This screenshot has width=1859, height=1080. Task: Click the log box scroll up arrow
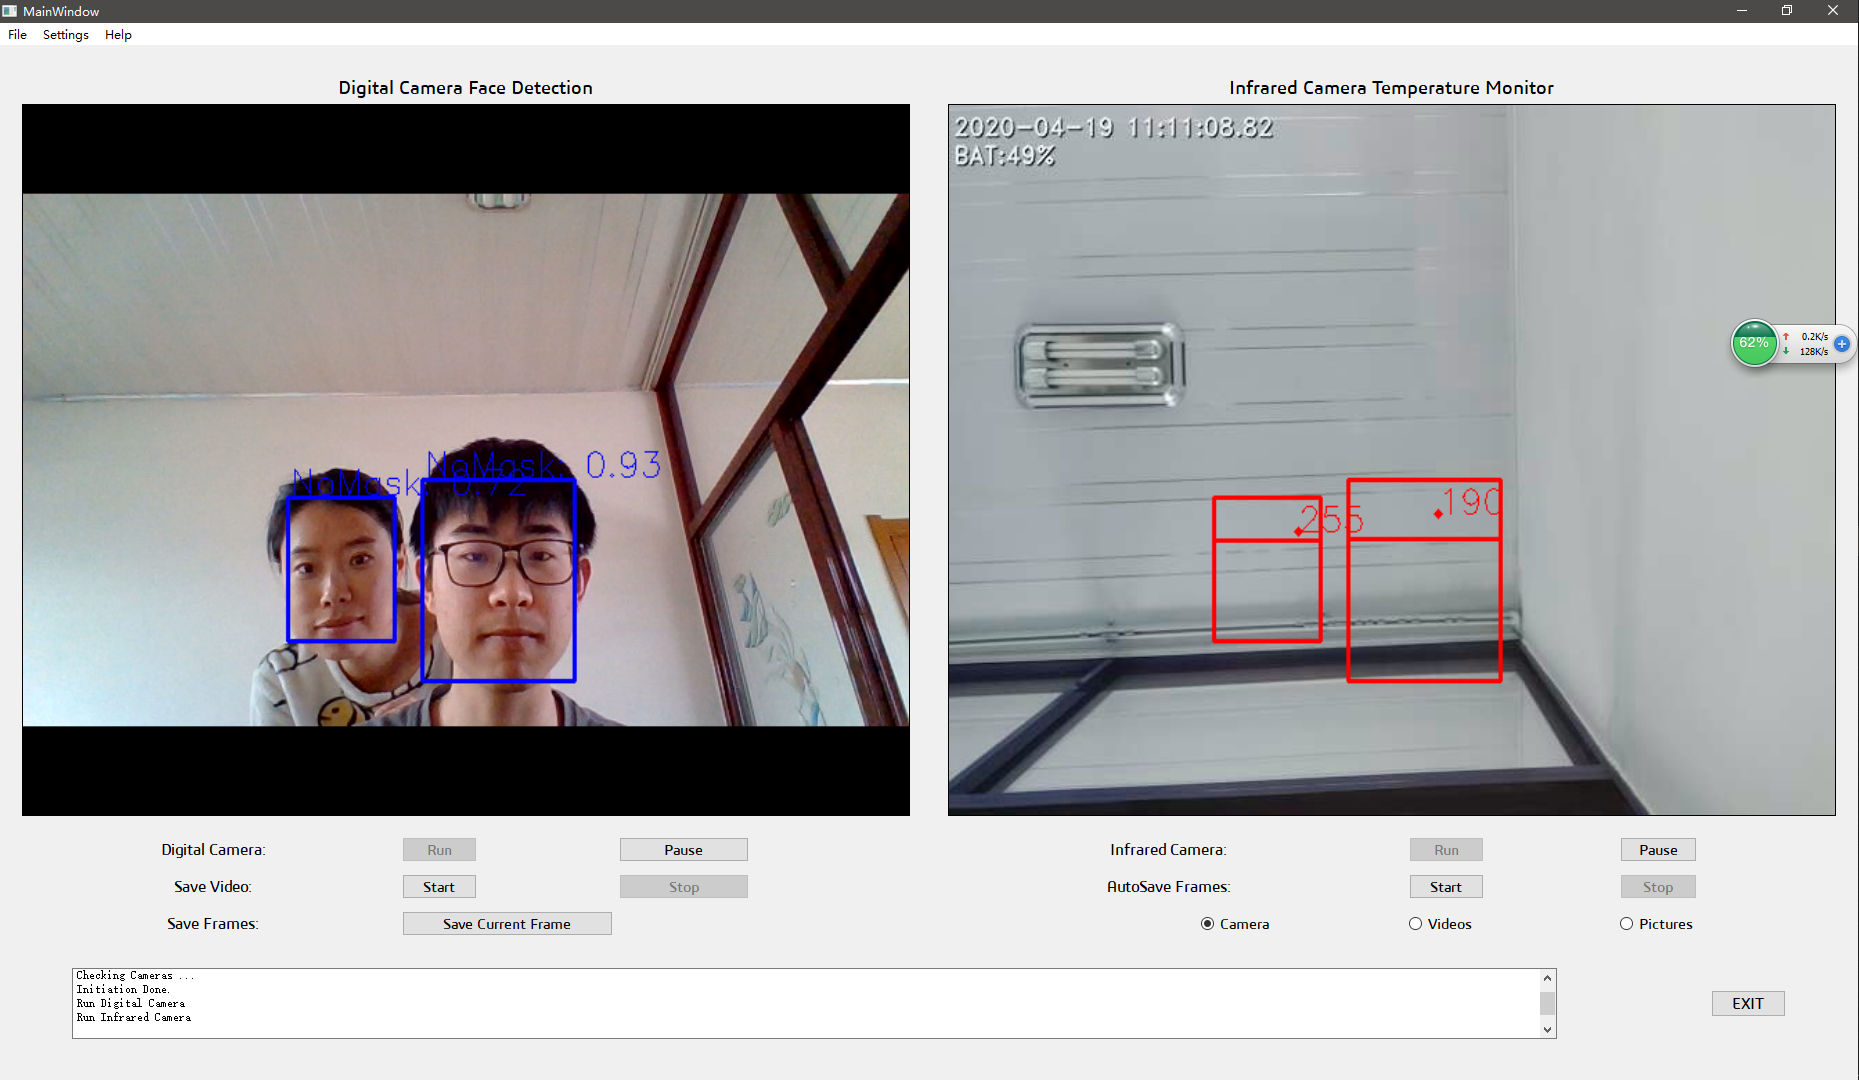1547,978
